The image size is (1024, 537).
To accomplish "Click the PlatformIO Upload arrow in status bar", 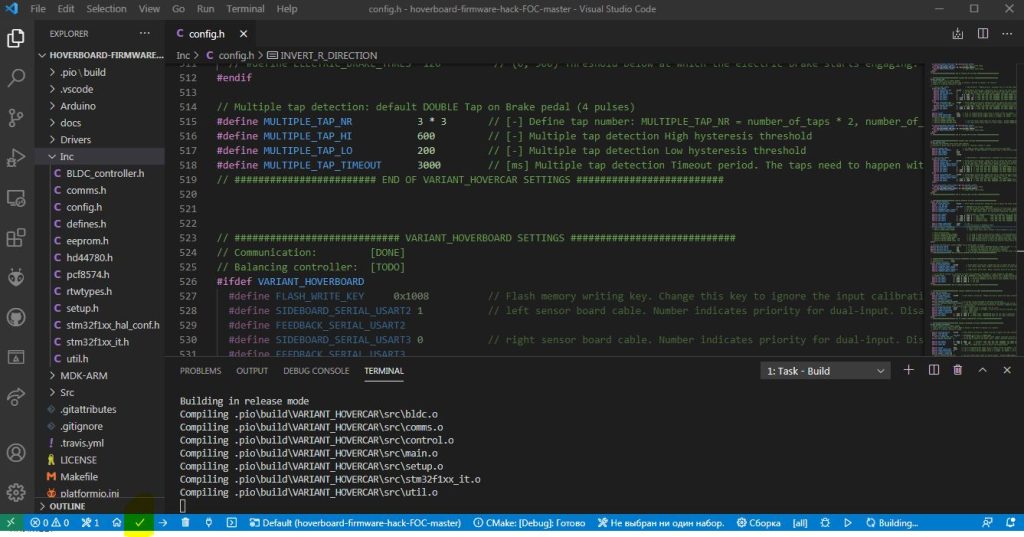I will tap(163, 523).
